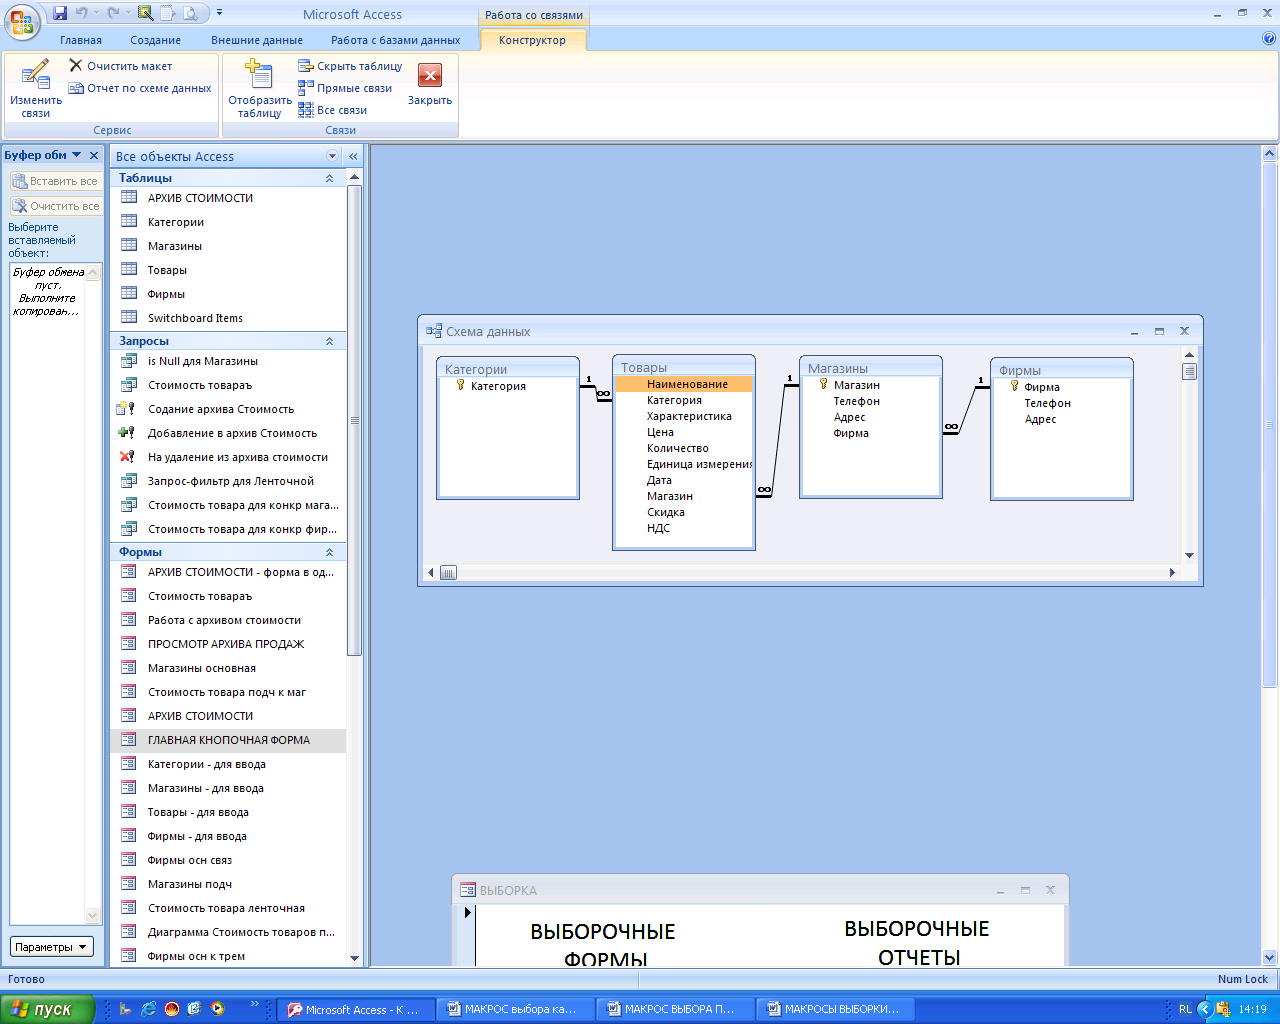Click the Схема данных vertical scrollbar down arrow
This screenshot has width=1280, height=1024.
1189,556
